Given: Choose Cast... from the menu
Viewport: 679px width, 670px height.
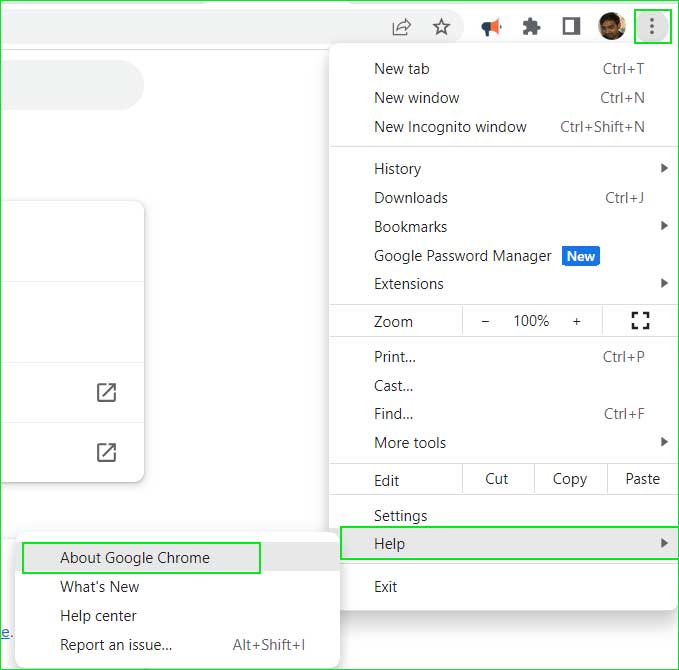Looking at the screenshot, I should (x=504, y=385).
